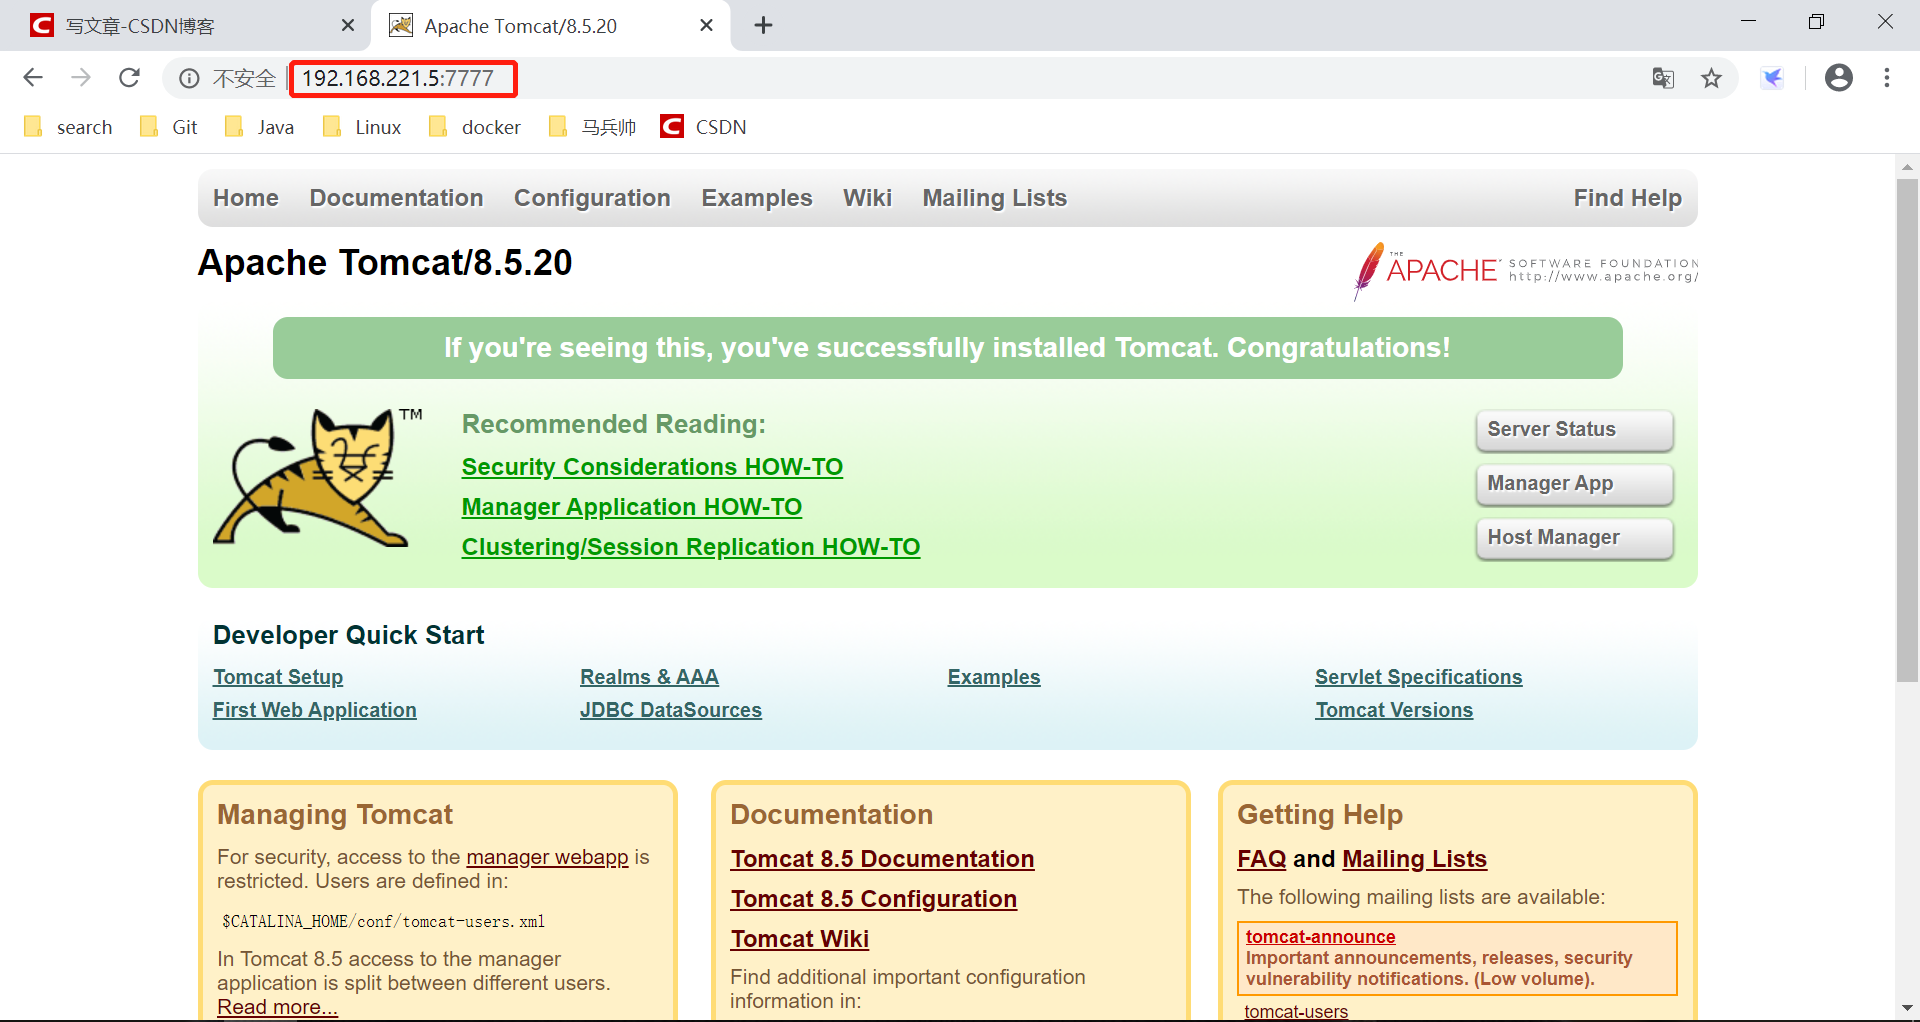Screen dimensions: 1920x1022
Task: Open the CSDN bookmark
Action: click(x=704, y=127)
